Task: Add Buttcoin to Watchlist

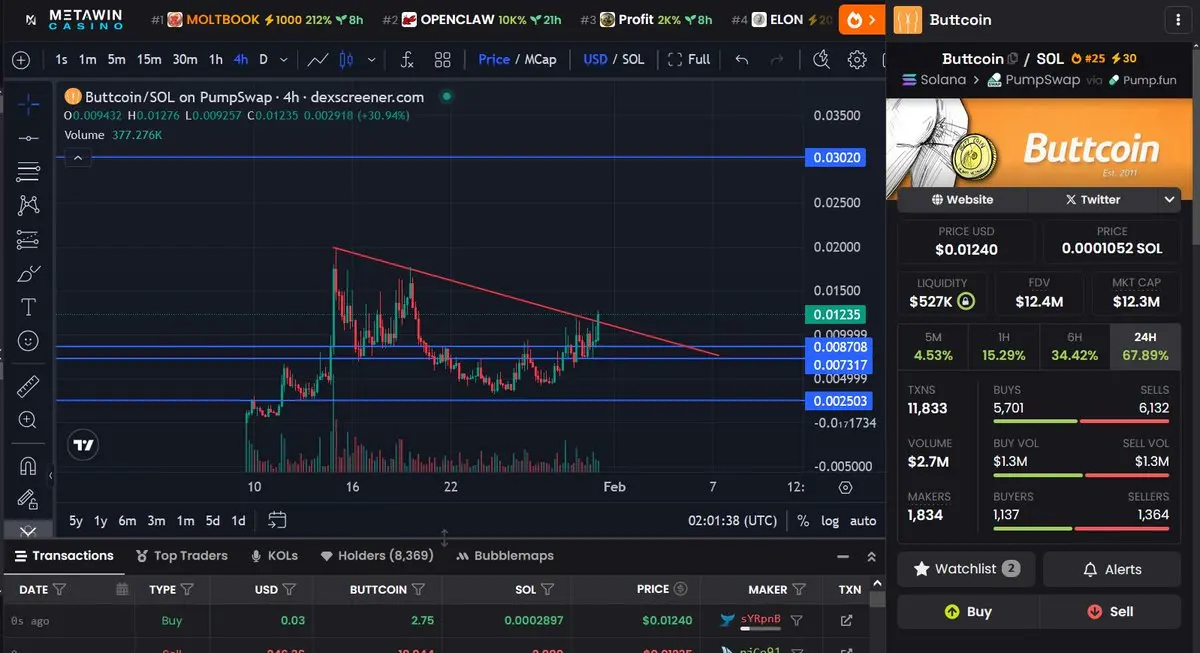Action: 966,569
